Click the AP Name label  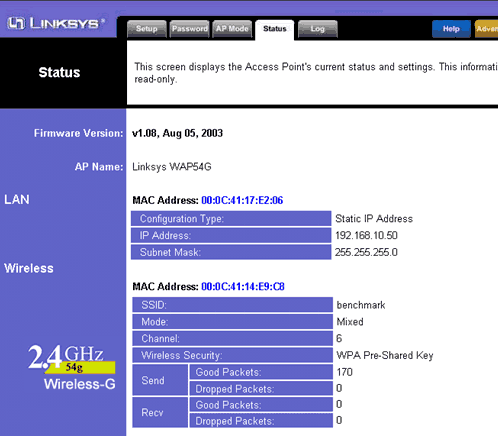[x=99, y=167]
